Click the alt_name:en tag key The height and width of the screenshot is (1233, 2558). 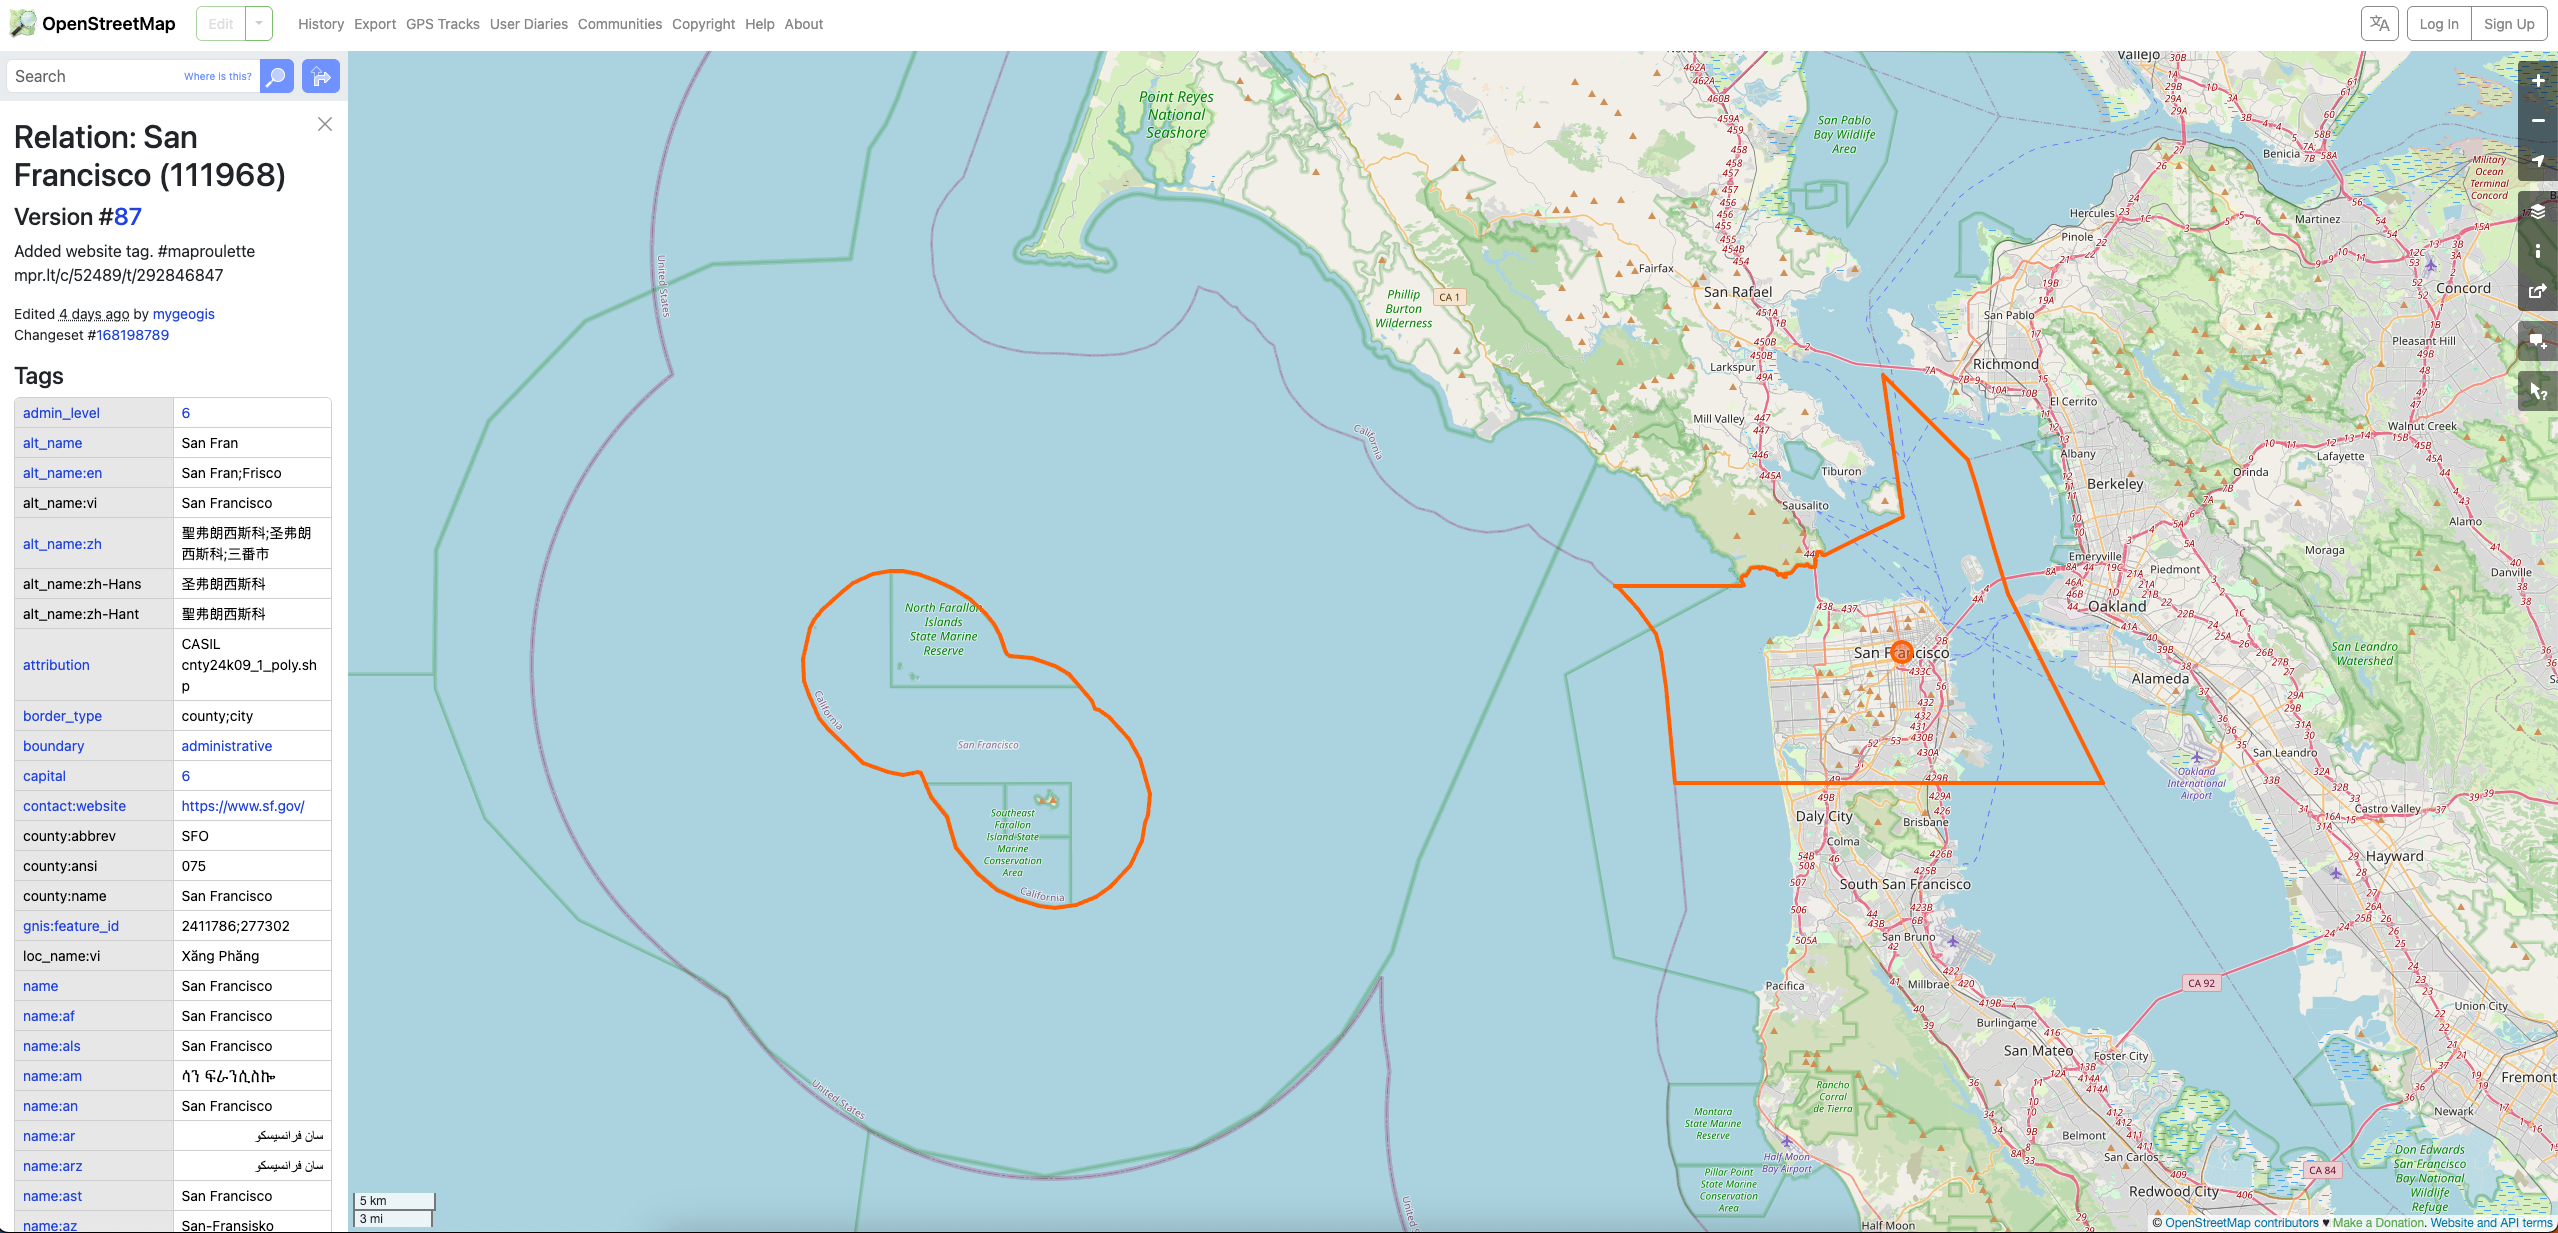click(62, 473)
